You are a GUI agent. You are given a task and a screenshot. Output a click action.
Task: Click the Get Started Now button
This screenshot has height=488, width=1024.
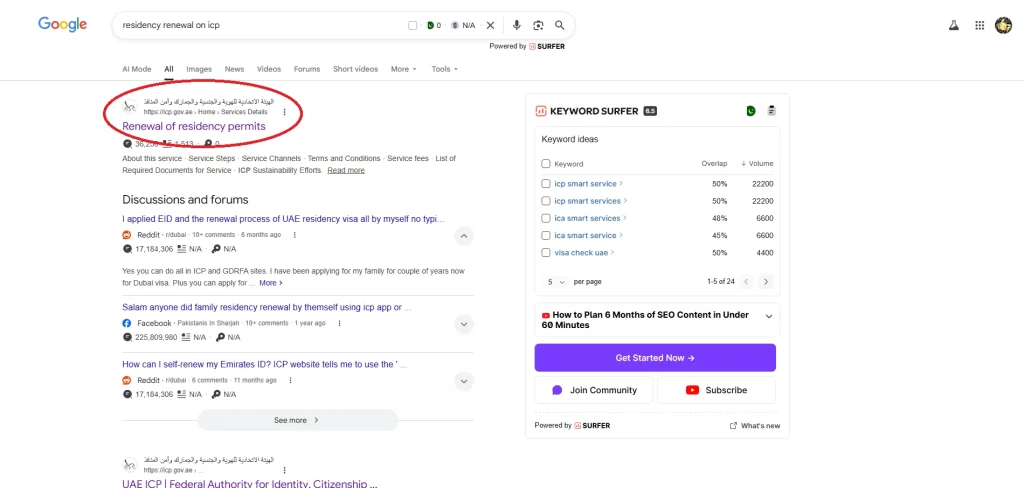[x=655, y=358]
